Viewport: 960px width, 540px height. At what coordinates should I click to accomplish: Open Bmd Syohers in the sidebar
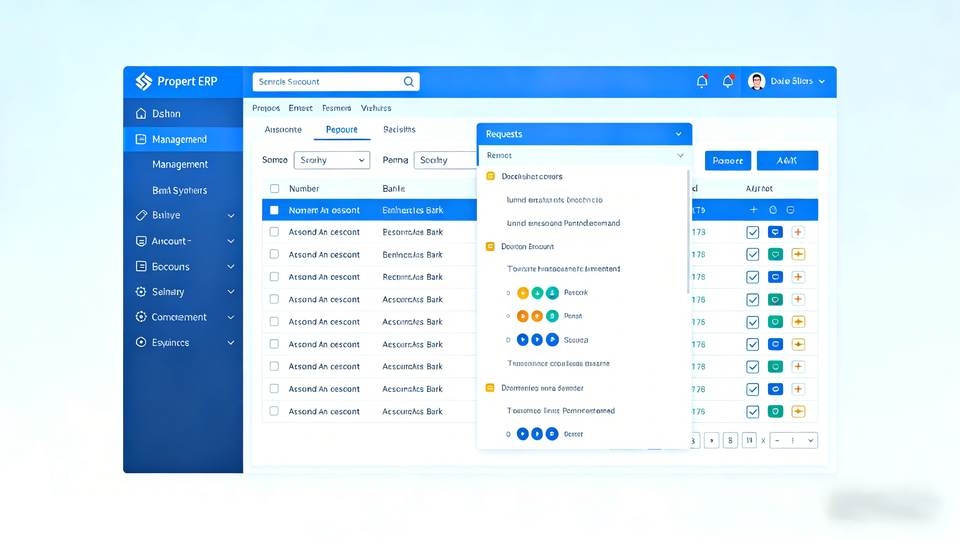tap(179, 190)
